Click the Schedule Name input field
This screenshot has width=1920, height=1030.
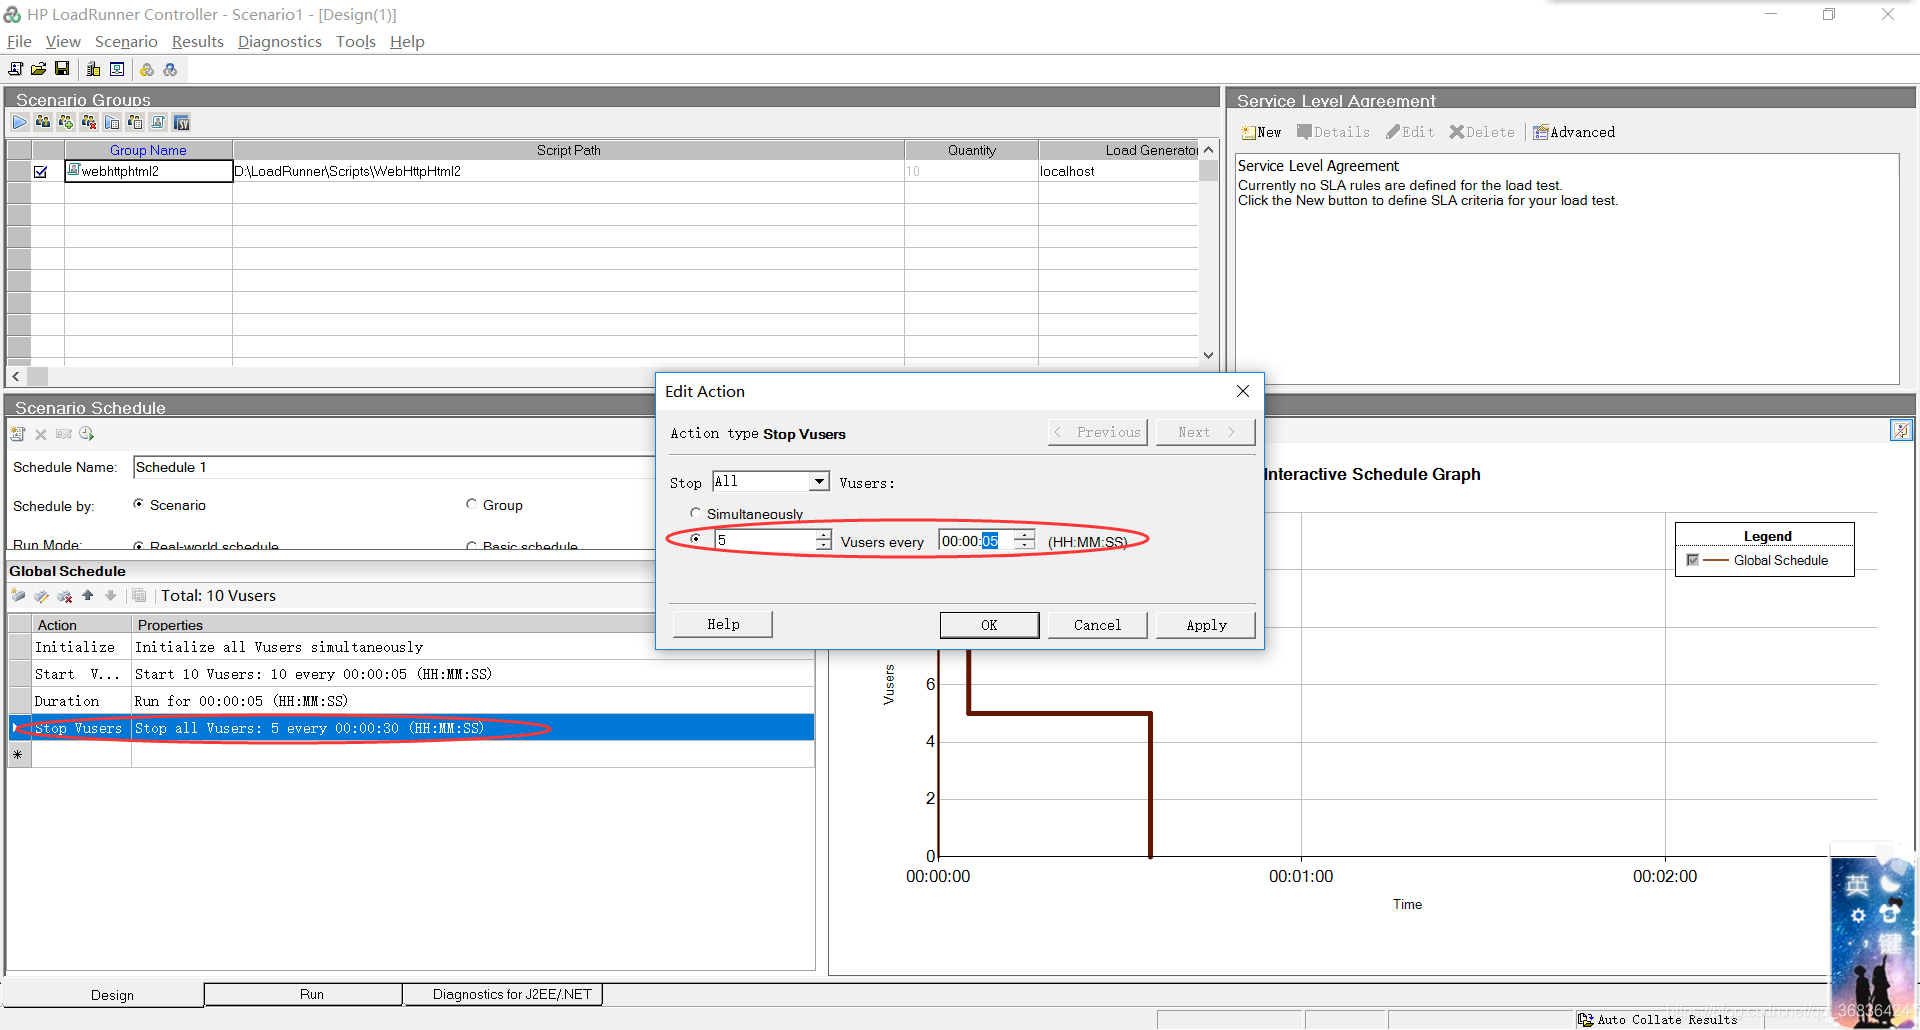[393, 467]
